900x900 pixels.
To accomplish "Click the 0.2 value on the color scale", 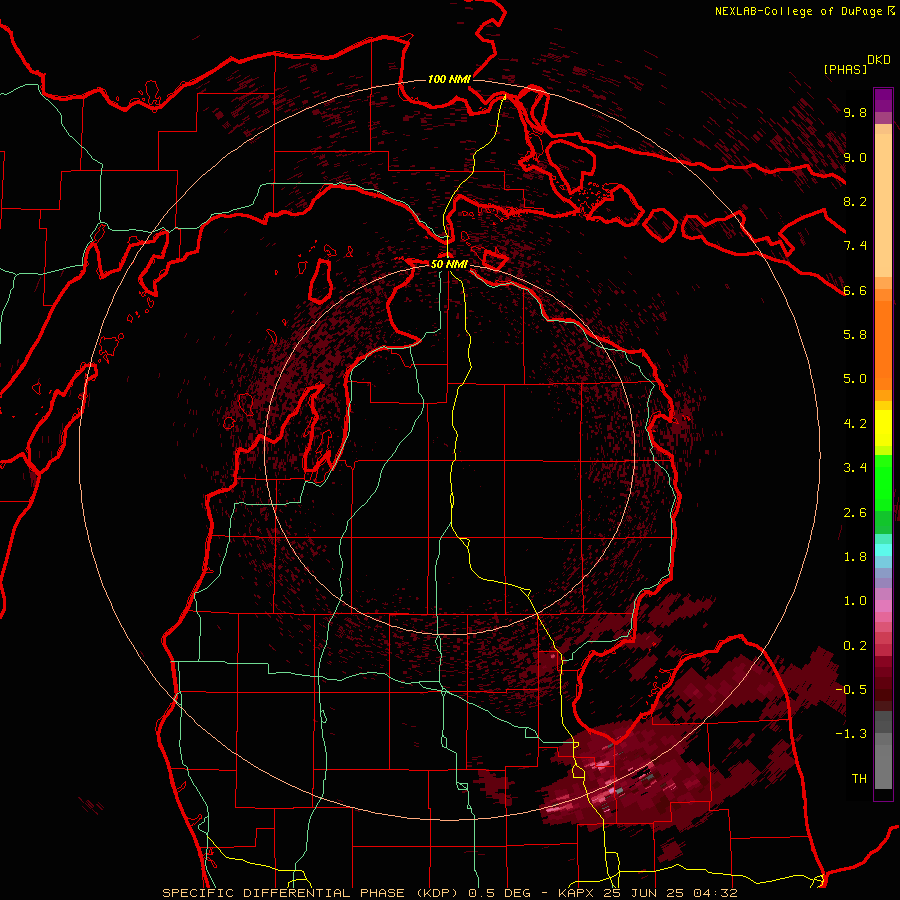I will [x=855, y=646].
